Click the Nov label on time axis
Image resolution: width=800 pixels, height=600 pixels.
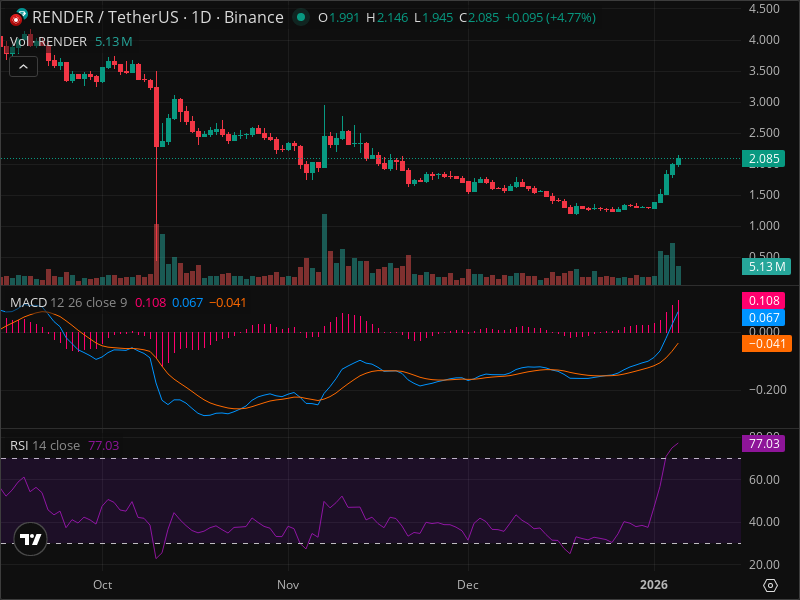(288, 585)
